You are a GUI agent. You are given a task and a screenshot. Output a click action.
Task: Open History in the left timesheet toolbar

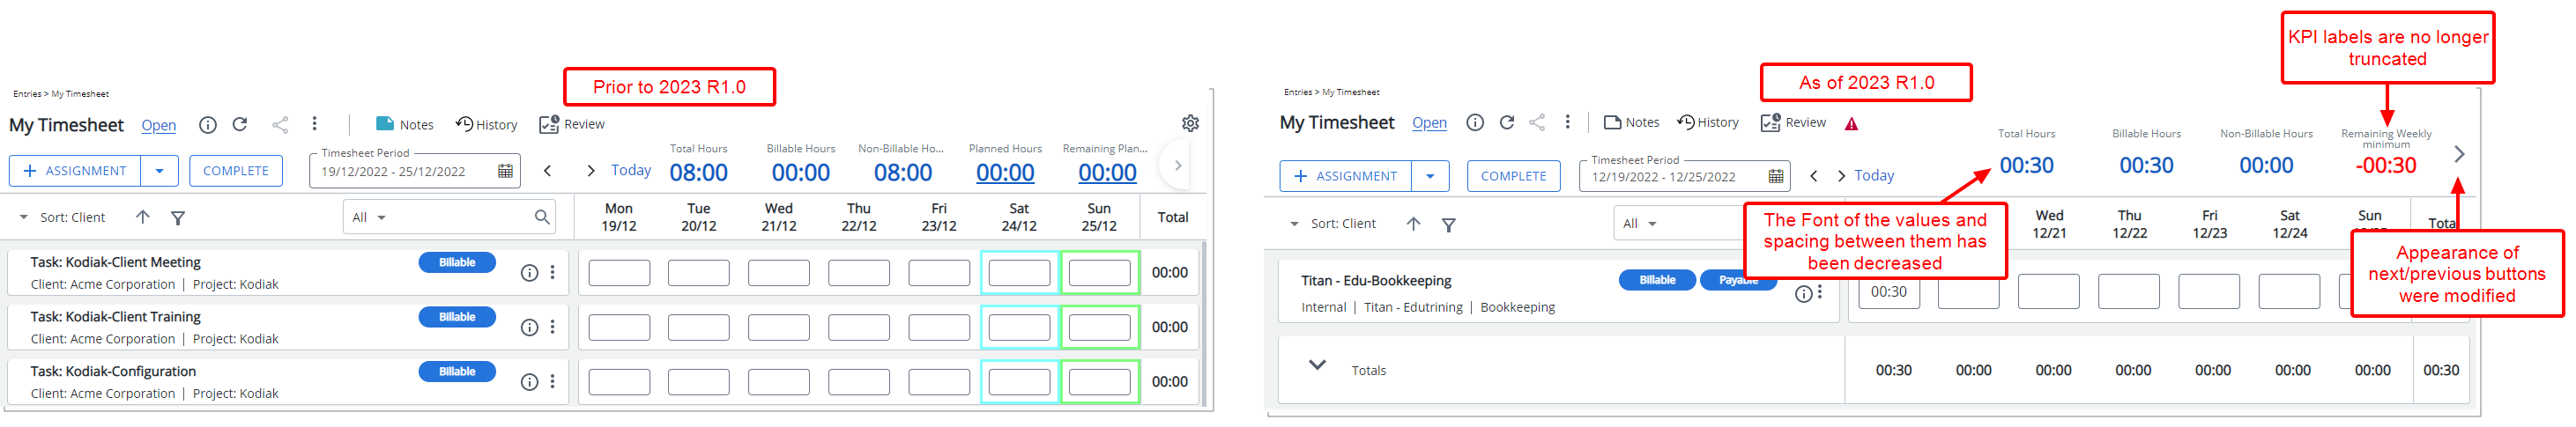click(486, 125)
